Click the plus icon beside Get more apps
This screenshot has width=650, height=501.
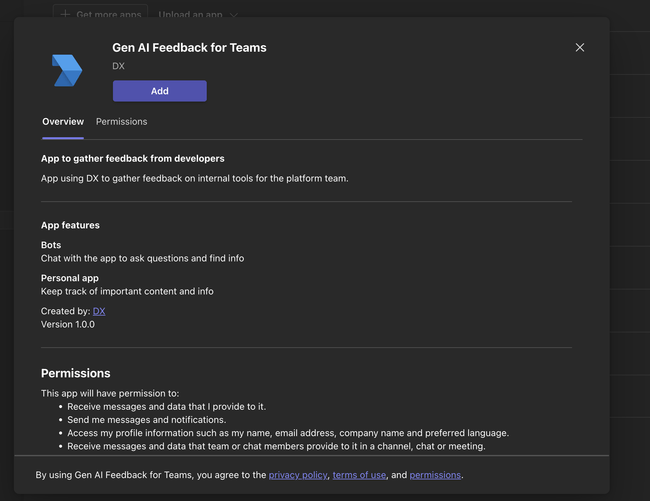pos(65,15)
